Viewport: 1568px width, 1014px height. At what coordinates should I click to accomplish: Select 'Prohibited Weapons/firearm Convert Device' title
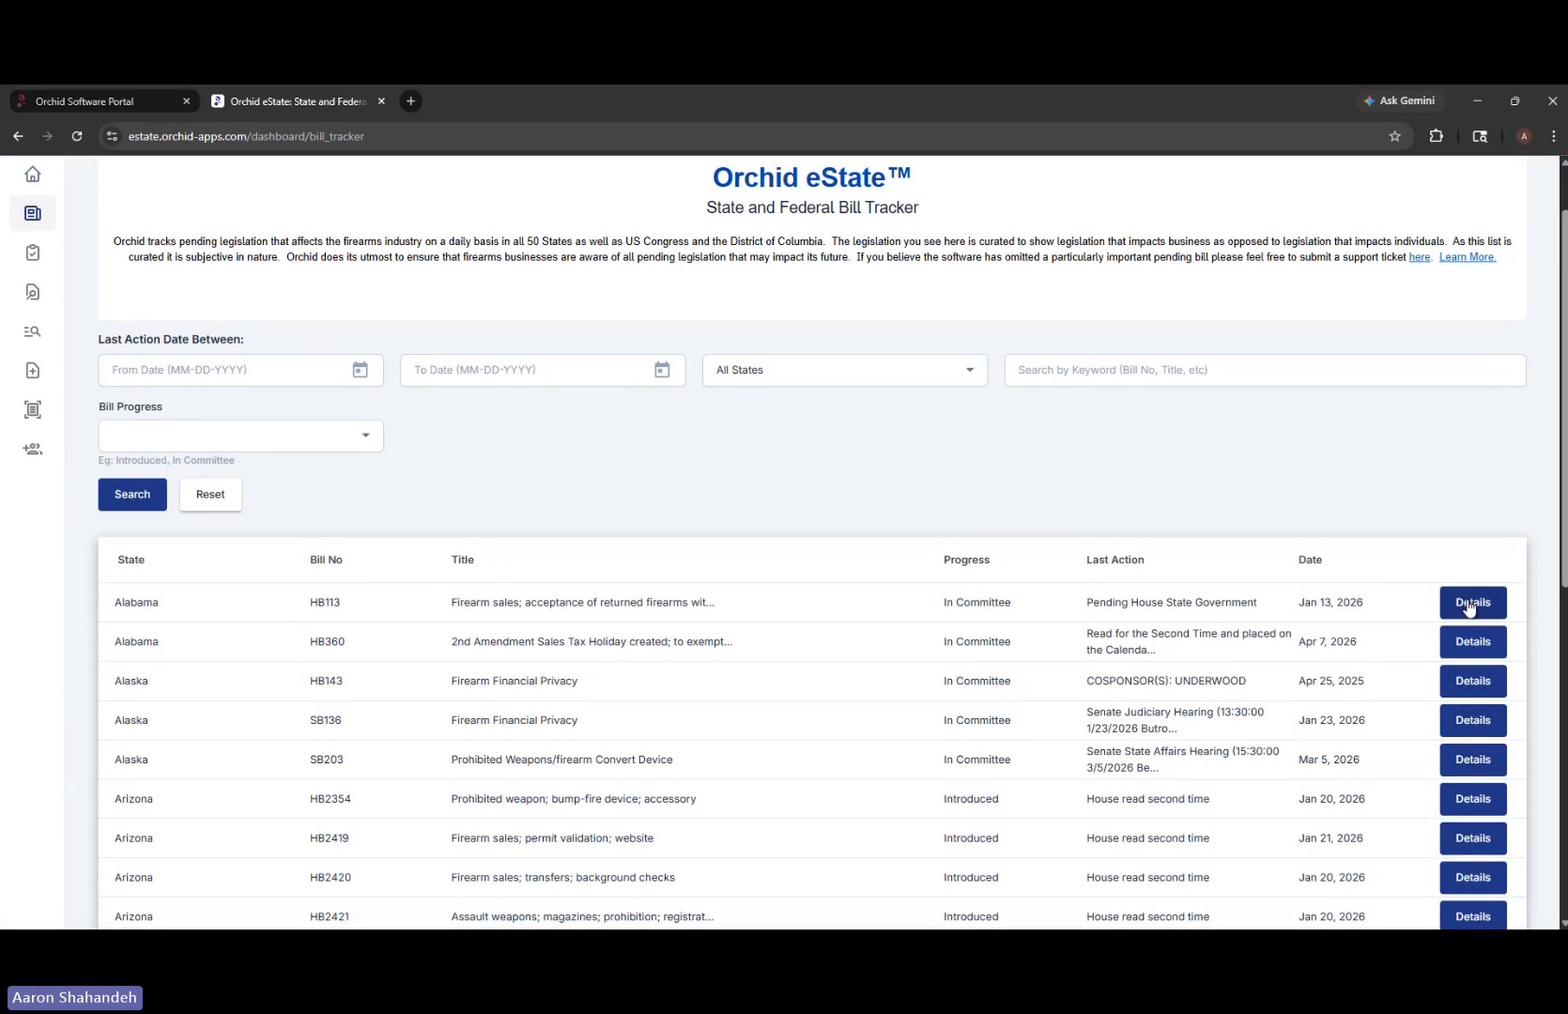[562, 760]
